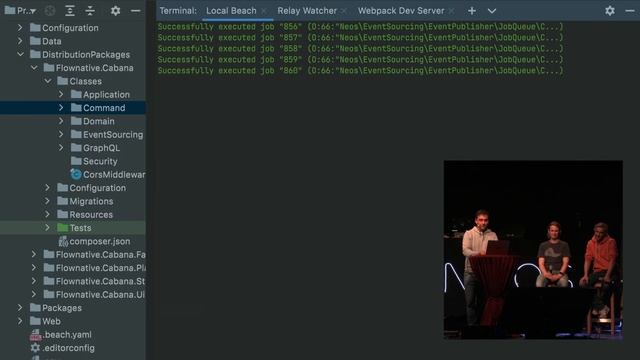Click the .beach.yaml file icon
640x360 pixels.
[x=35, y=335]
